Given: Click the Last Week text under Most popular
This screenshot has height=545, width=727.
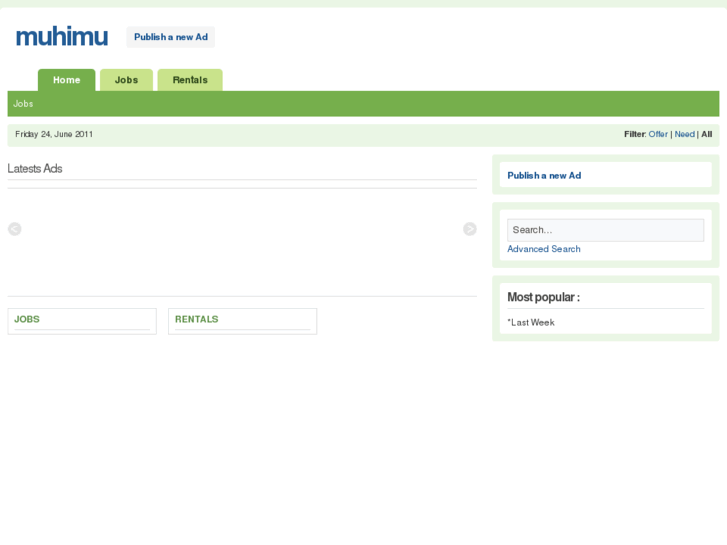Looking at the screenshot, I should pyautogui.click(x=531, y=322).
